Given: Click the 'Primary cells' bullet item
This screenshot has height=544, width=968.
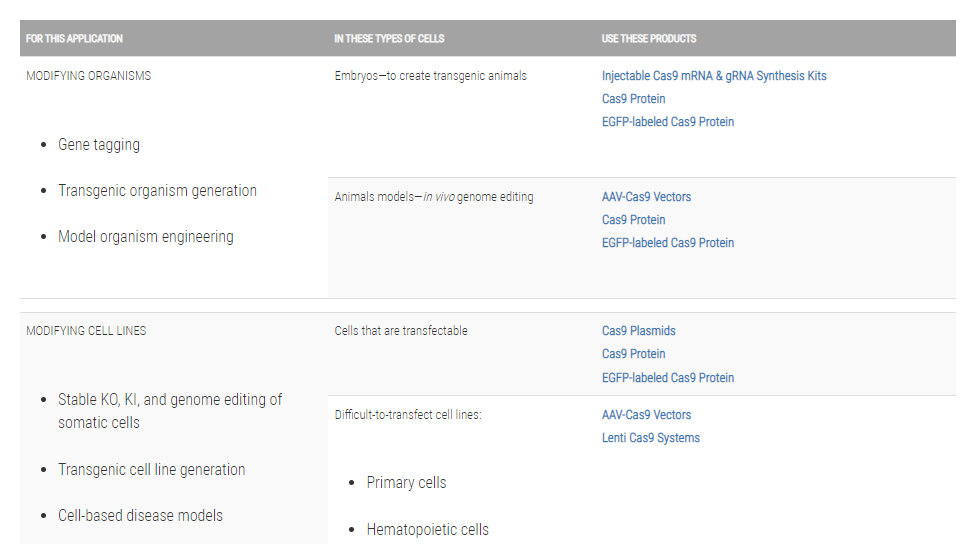Looking at the screenshot, I should (406, 483).
